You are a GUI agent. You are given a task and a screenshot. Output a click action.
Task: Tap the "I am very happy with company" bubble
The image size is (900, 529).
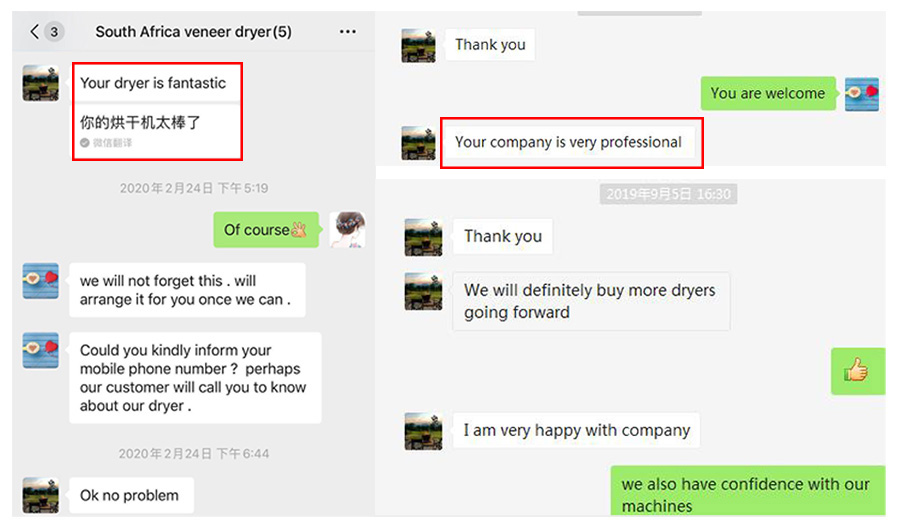(x=576, y=430)
